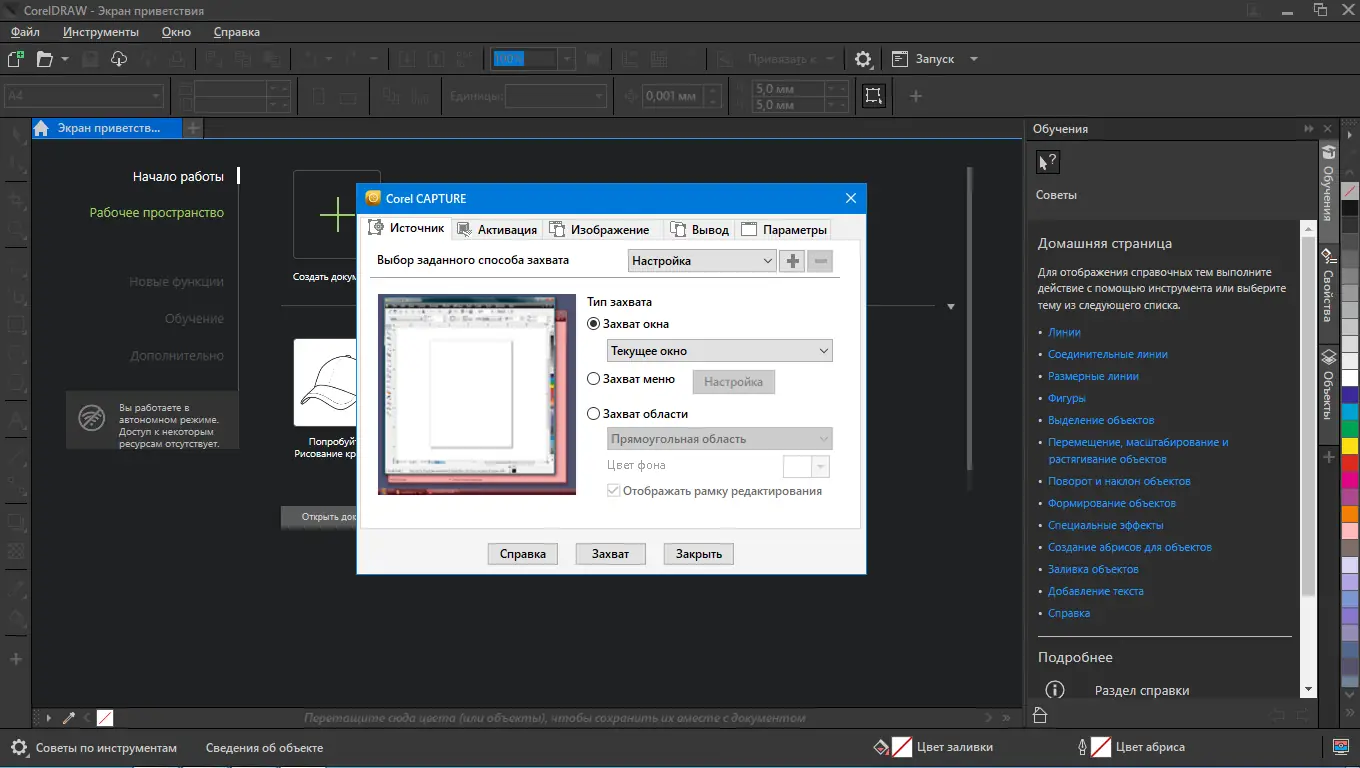Switch to the Активация tab
This screenshot has height=768, width=1360.
click(x=497, y=229)
